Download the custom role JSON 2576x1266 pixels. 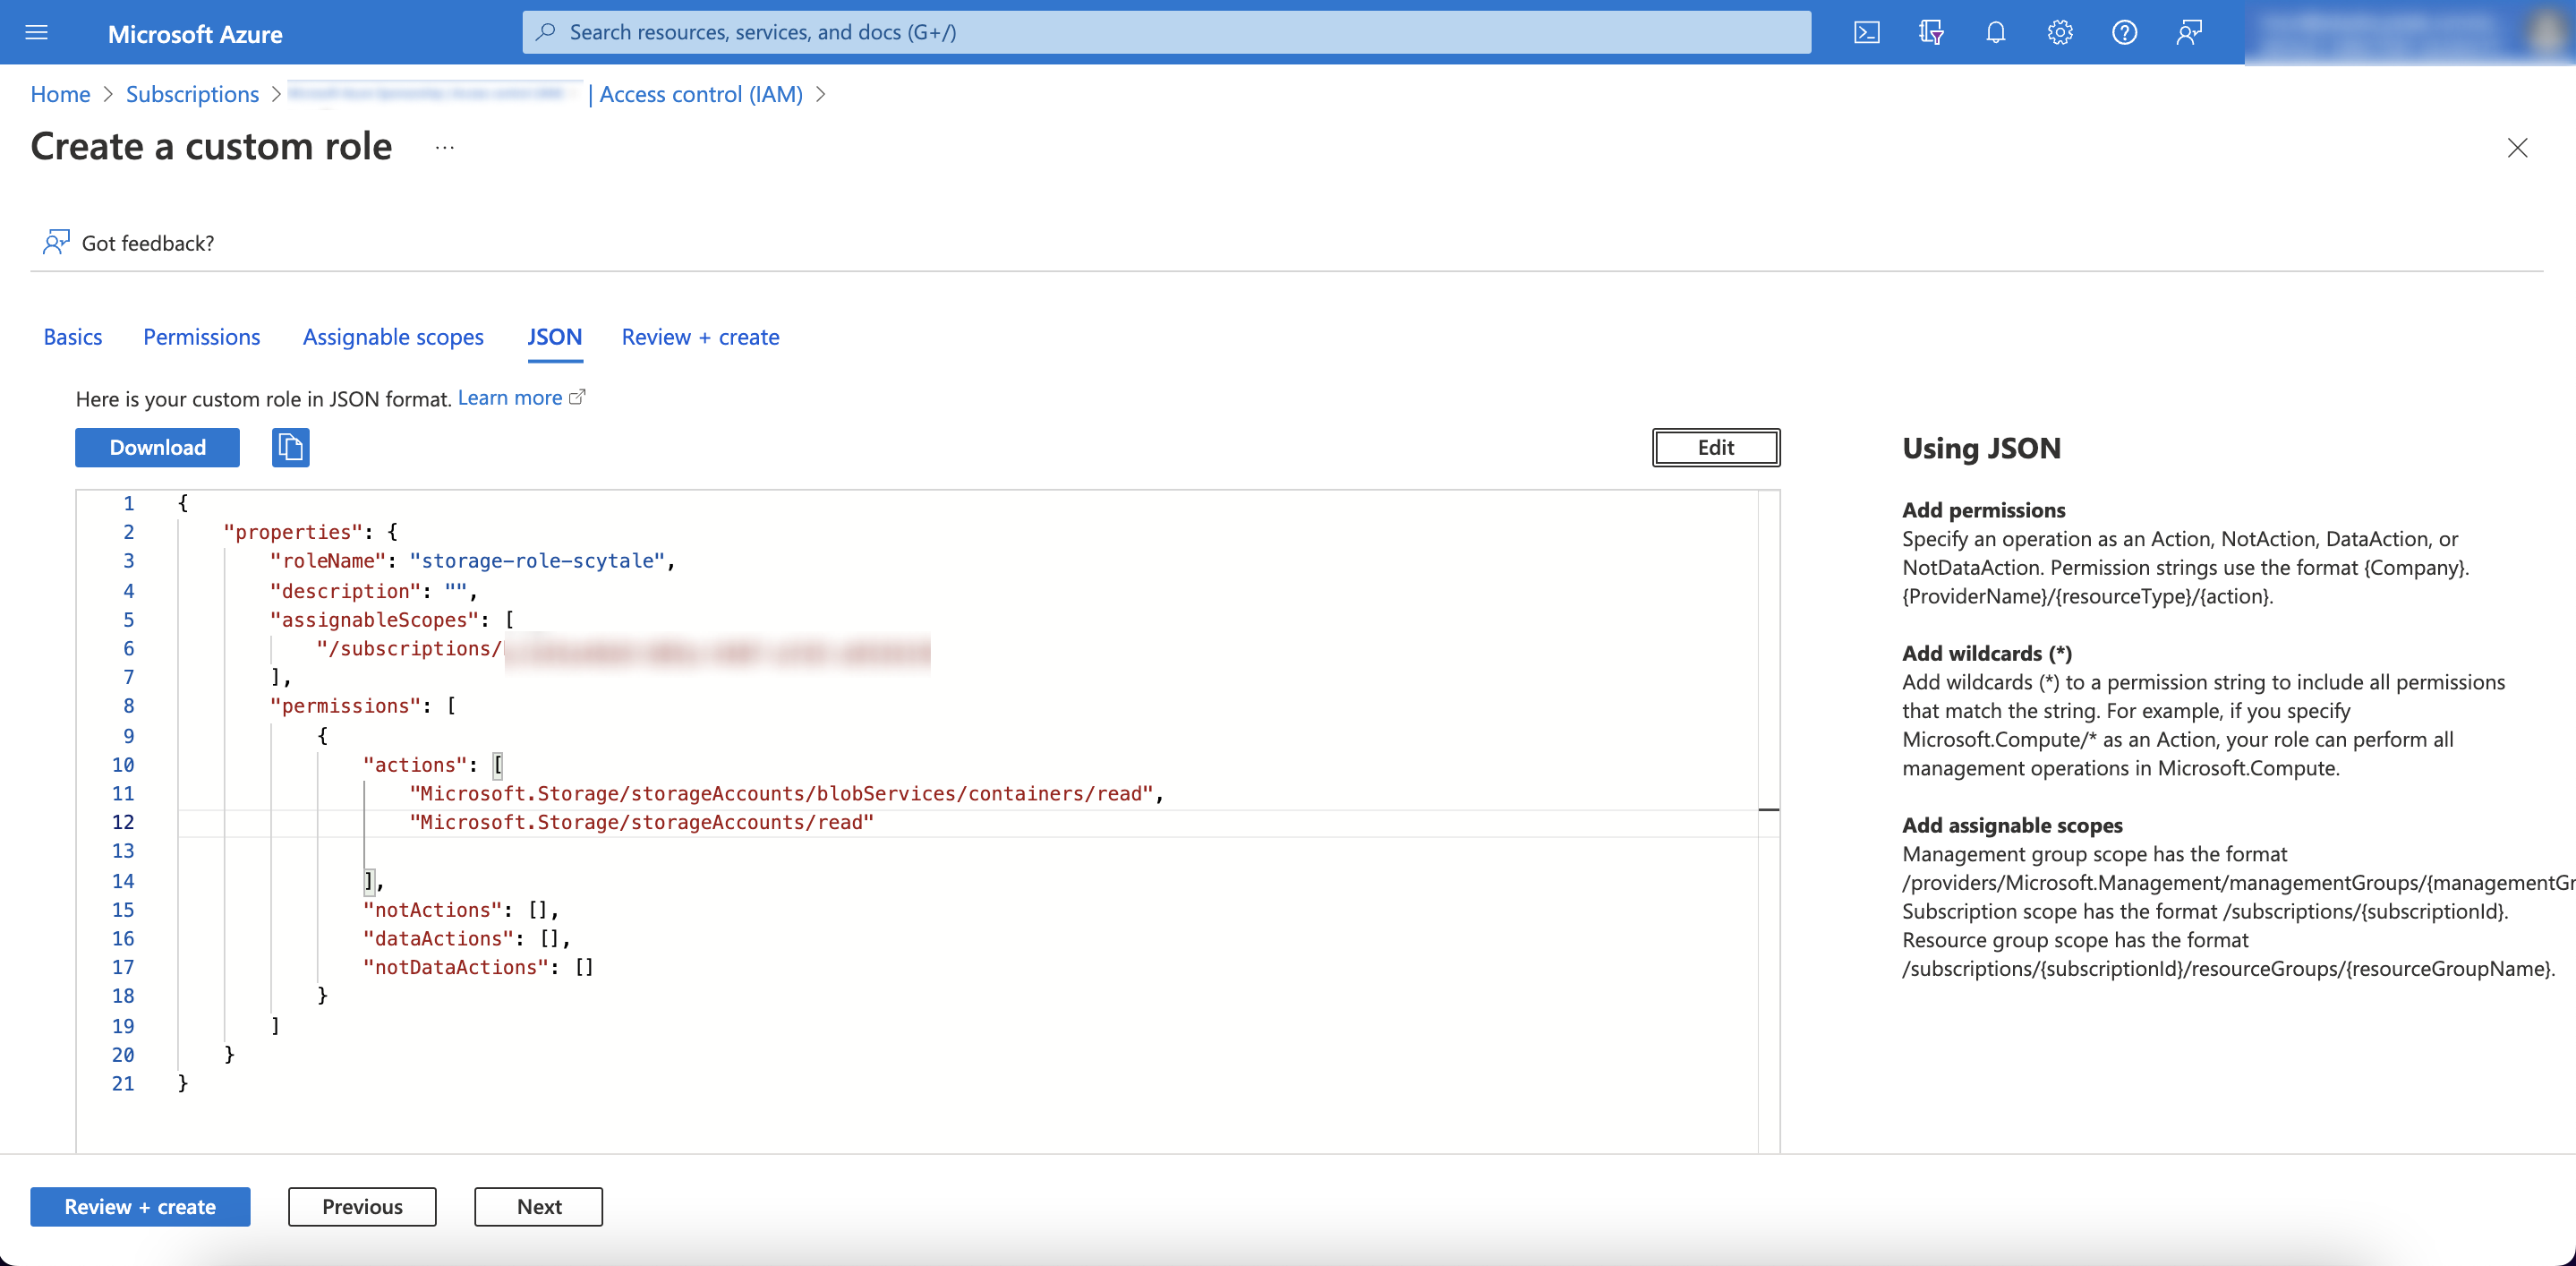[157, 447]
